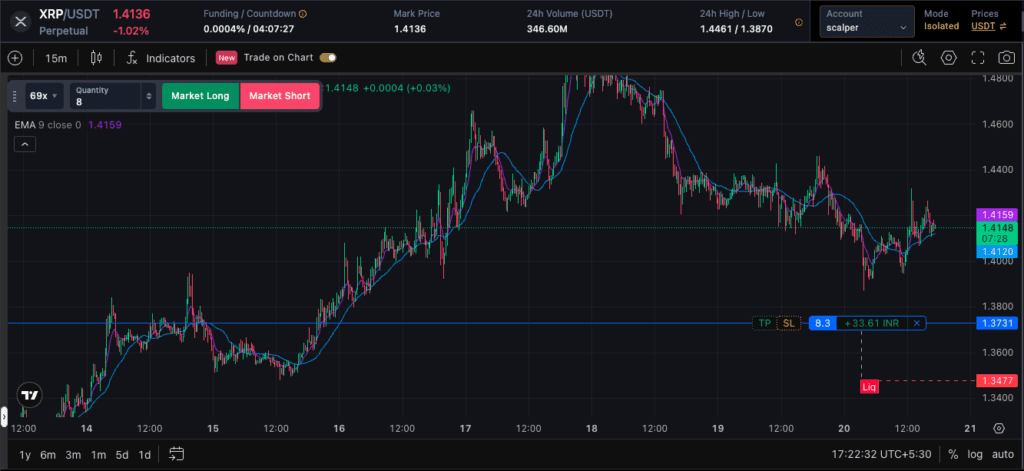The width and height of the screenshot is (1024, 471).
Task: Click the compare/add symbol plus icon
Action: pyautogui.click(x=15, y=58)
